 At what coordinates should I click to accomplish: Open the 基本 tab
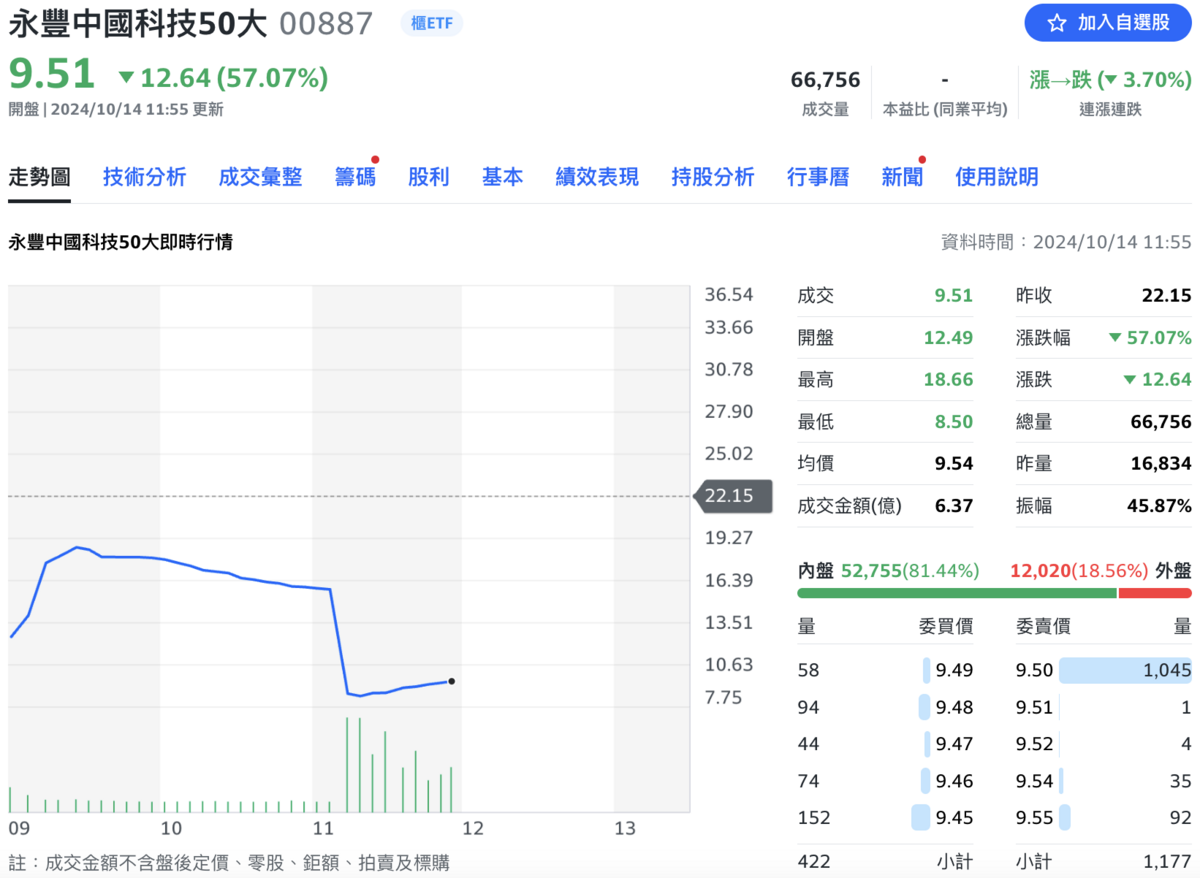tap(502, 177)
